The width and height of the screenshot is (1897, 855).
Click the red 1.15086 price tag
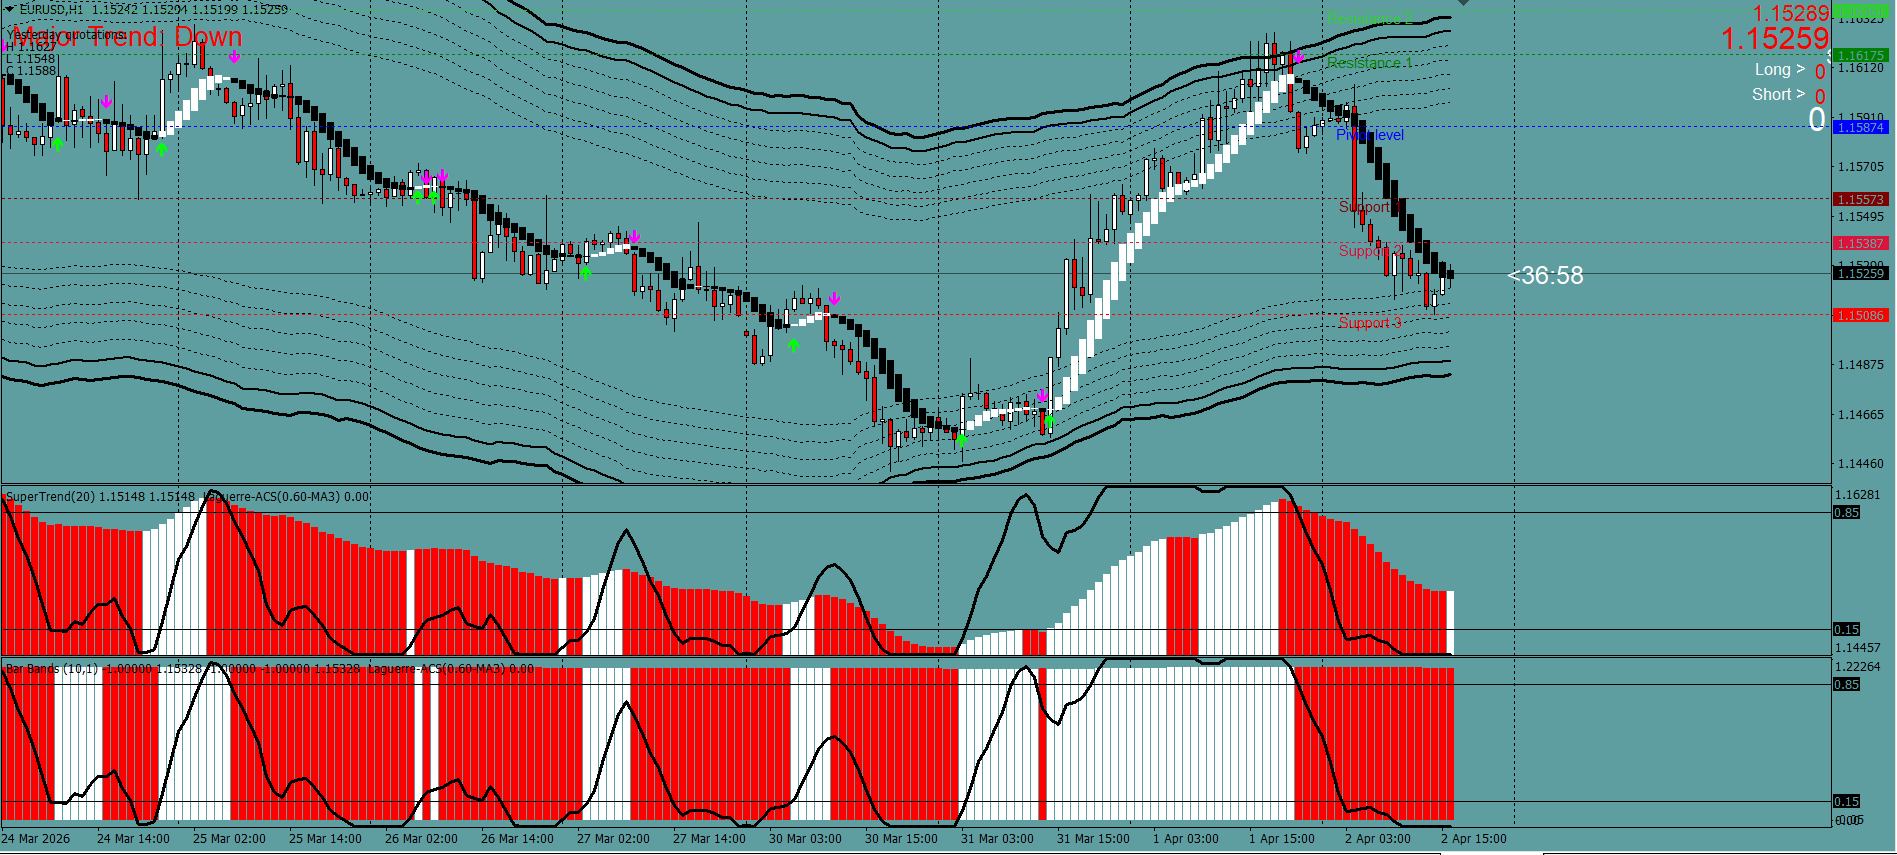point(1861,315)
